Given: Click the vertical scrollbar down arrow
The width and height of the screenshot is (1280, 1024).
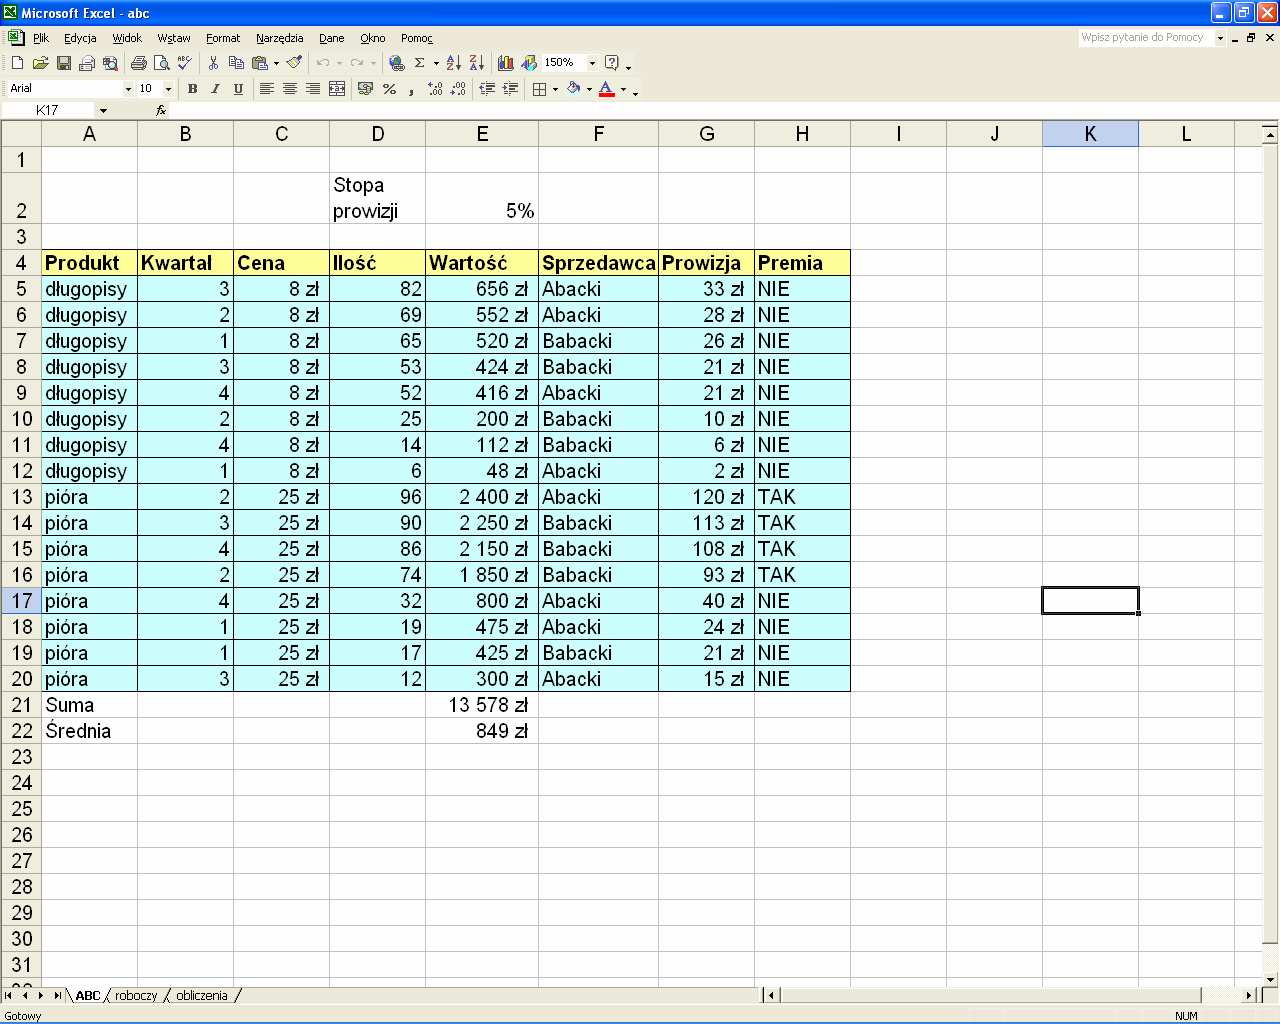Looking at the screenshot, I should 1271,979.
